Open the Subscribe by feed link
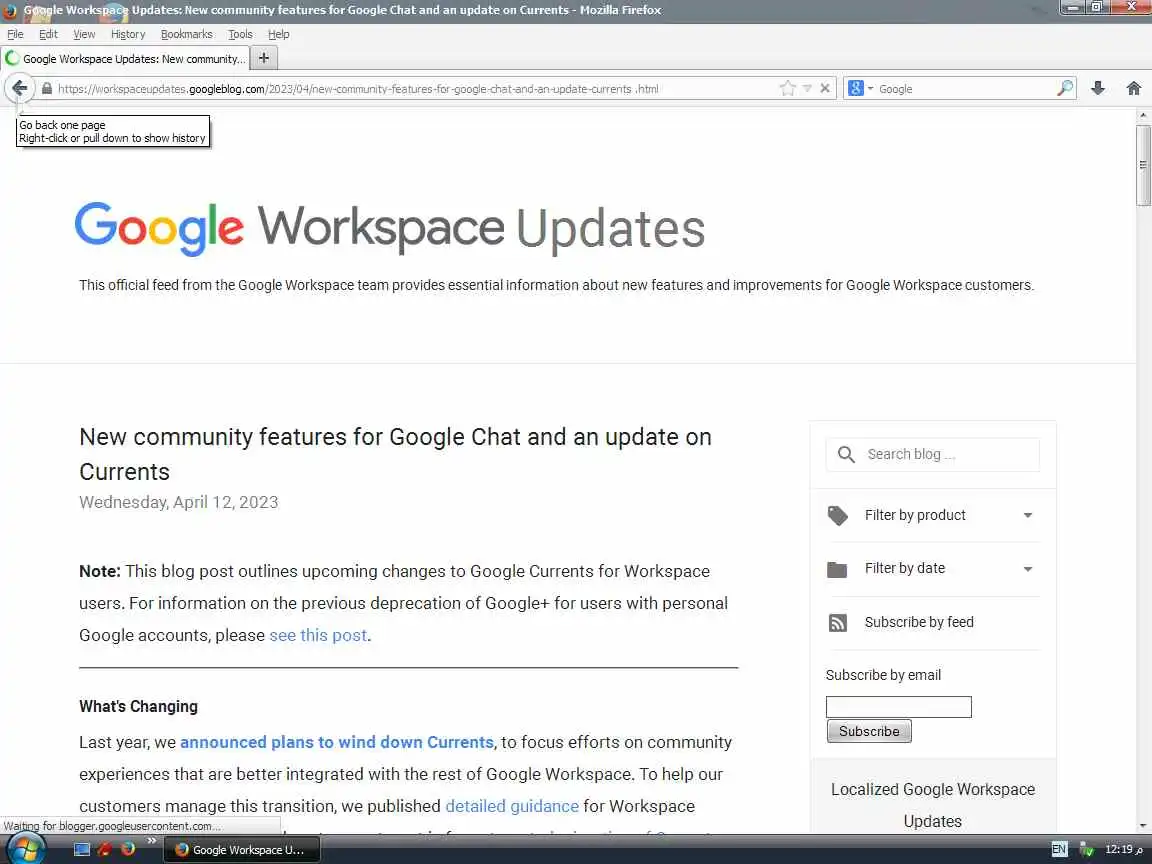The width and height of the screenshot is (1152, 864). coord(918,622)
